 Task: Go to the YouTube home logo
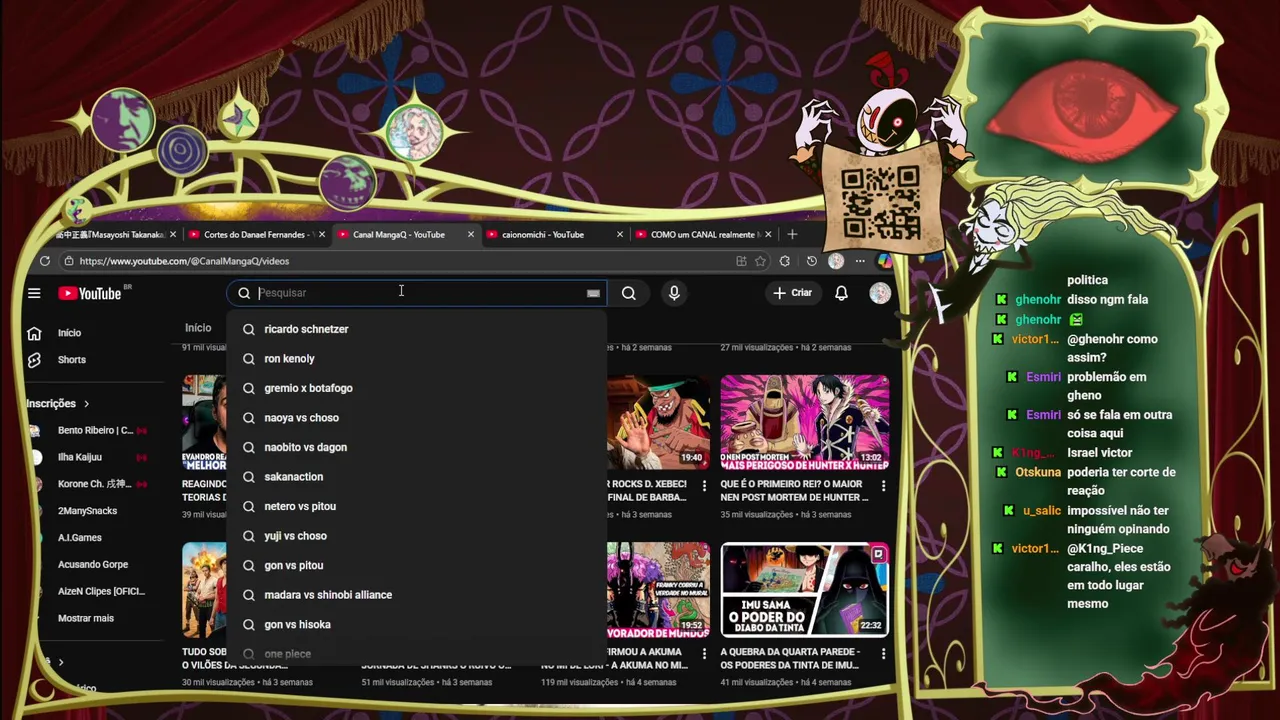[90, 293]
